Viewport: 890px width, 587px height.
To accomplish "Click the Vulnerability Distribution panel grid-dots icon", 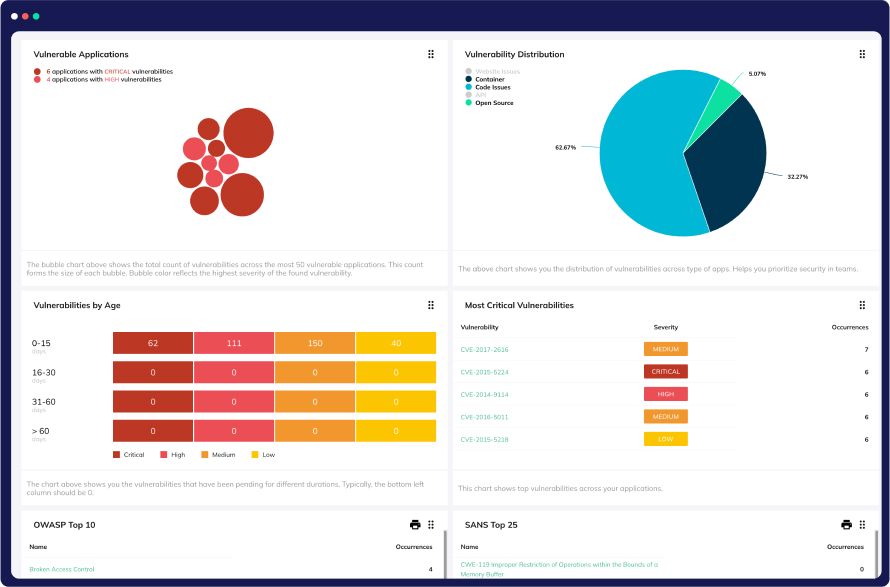I will 862,54.
